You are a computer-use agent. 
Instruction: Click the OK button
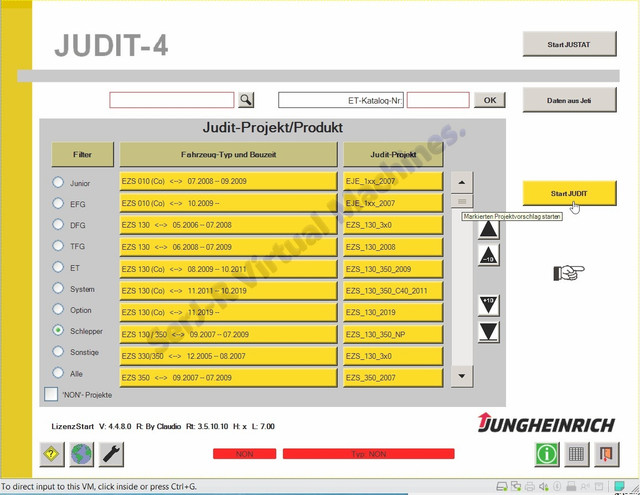point(489,100)
